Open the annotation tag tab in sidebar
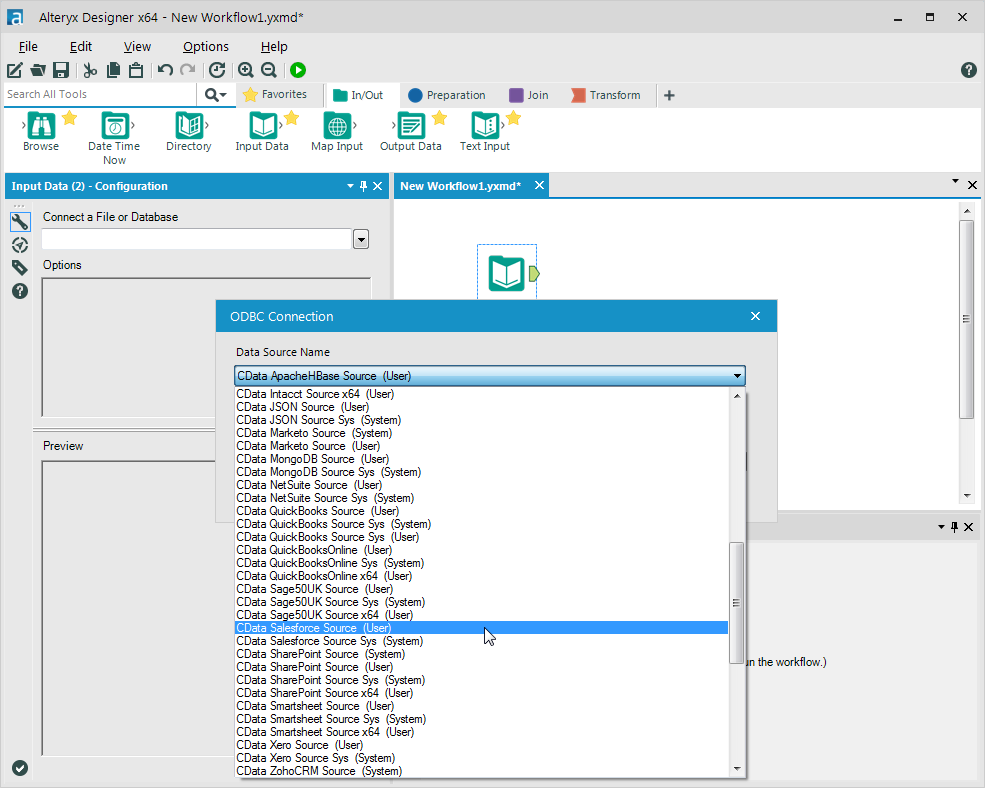Screen dimensions: 985x788 [20, 268]
